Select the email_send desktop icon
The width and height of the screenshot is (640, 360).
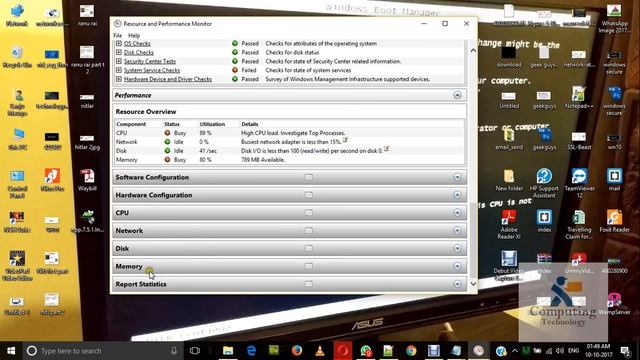tap(509, 139)
